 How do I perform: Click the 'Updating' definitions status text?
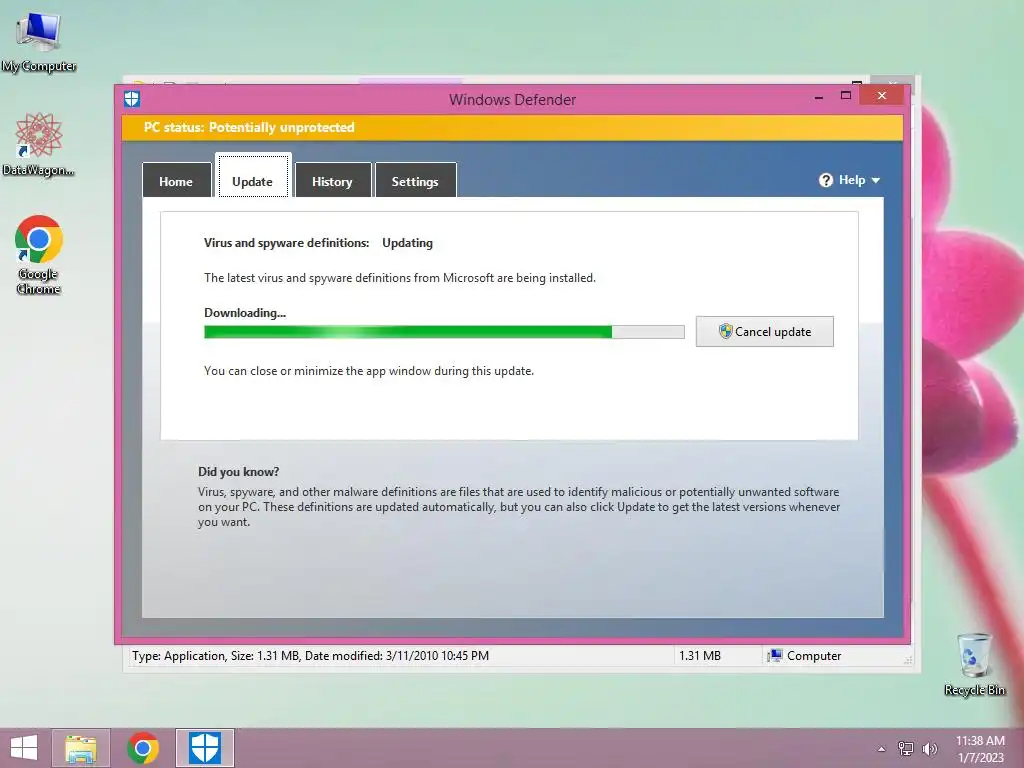coord(408,243)
